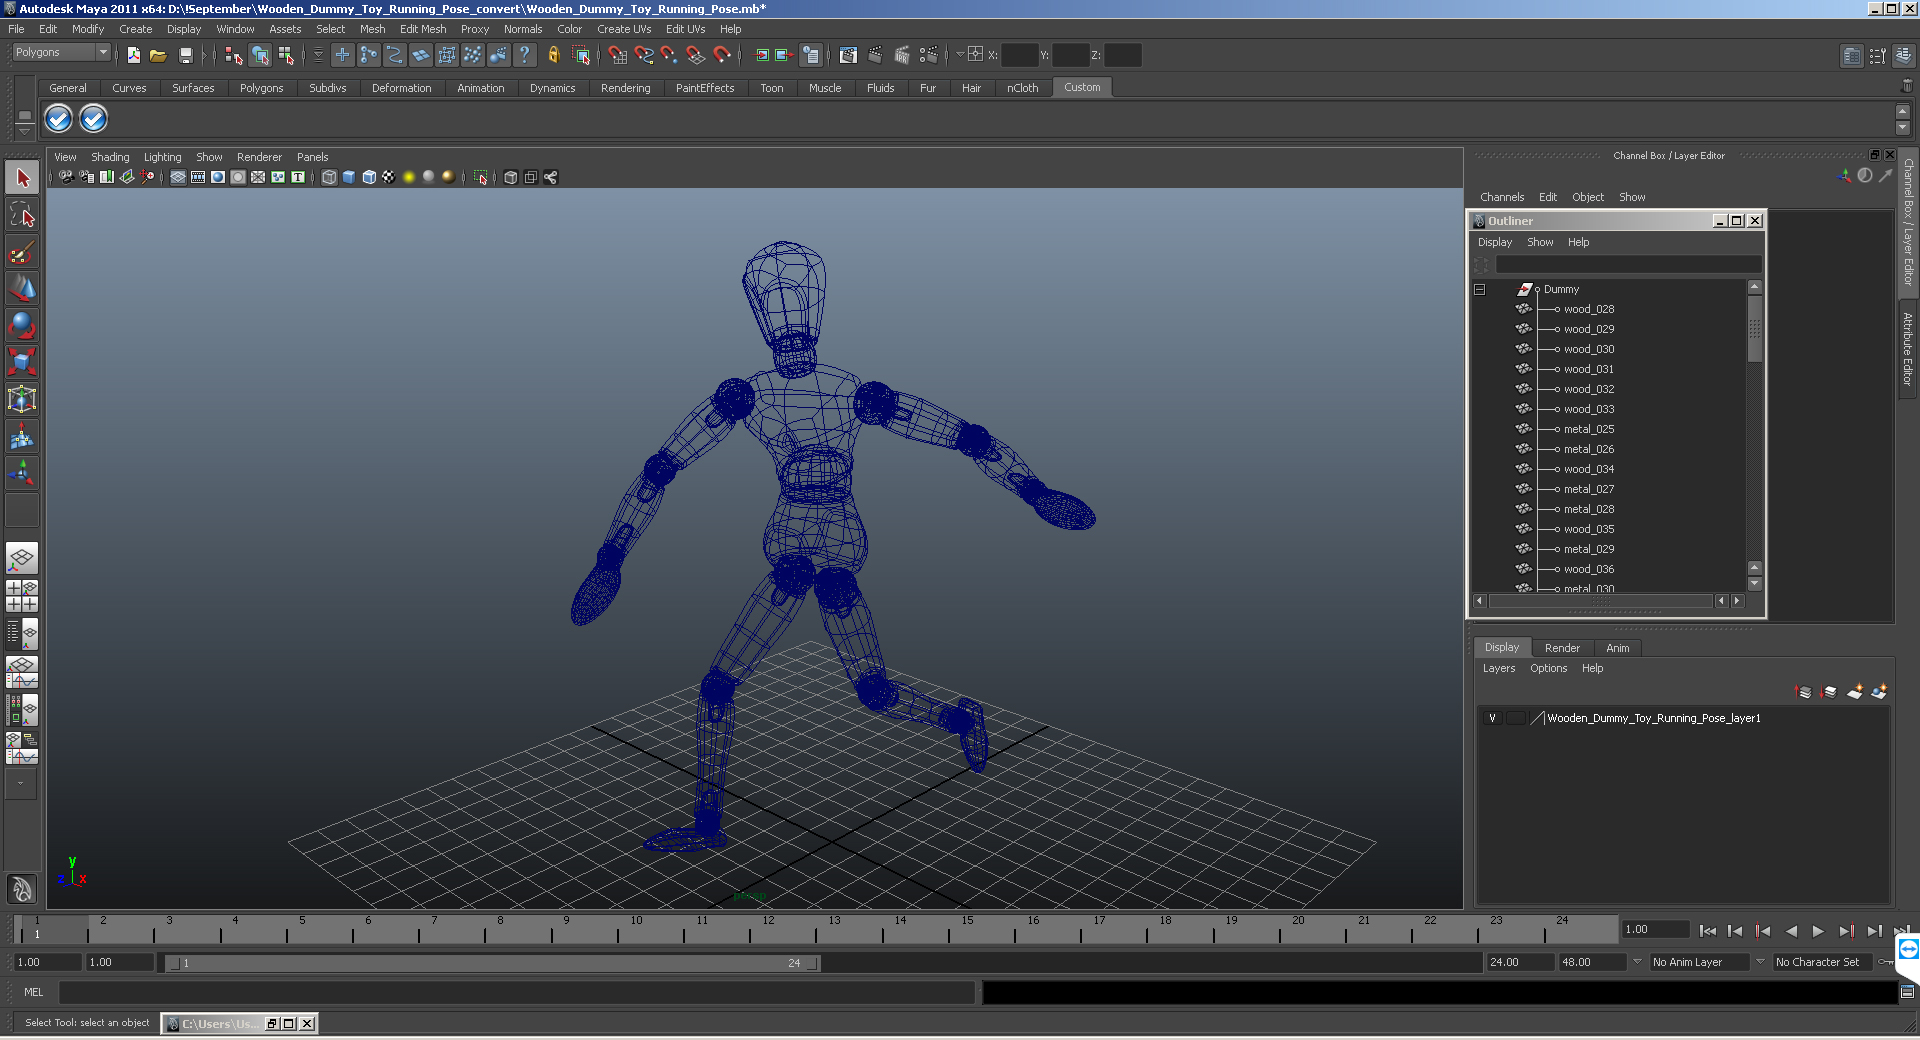The height and width of the screenshot is (1040, 1920).
Task: Select the Universal Manipulator tool
Action: [x=22, y=399]
